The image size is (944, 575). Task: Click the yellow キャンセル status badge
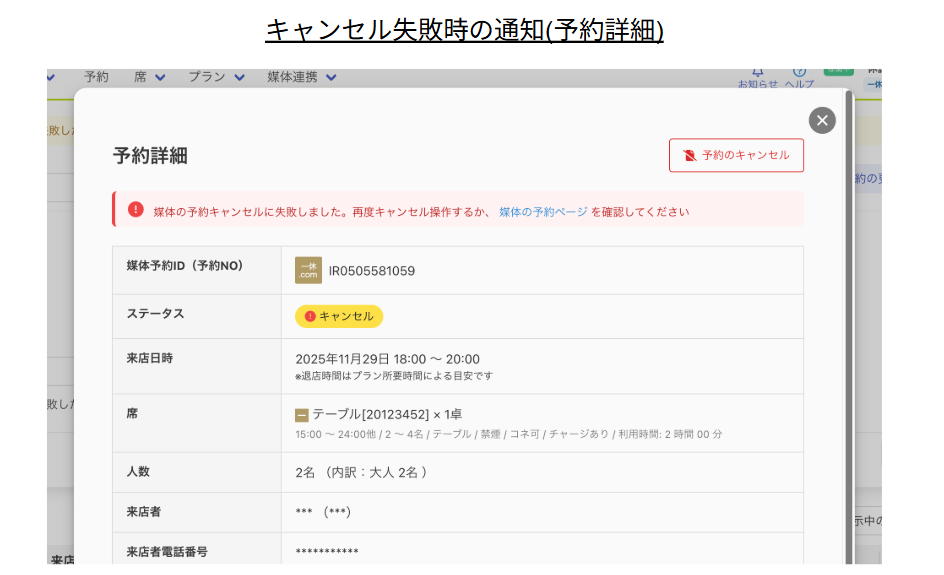[339, 316]
